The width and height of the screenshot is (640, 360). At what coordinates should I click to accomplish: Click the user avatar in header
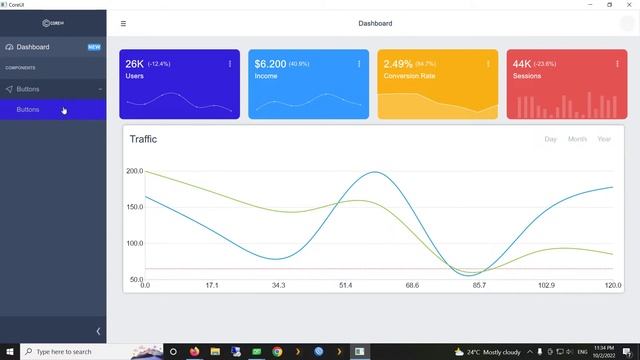coord(626,24)
